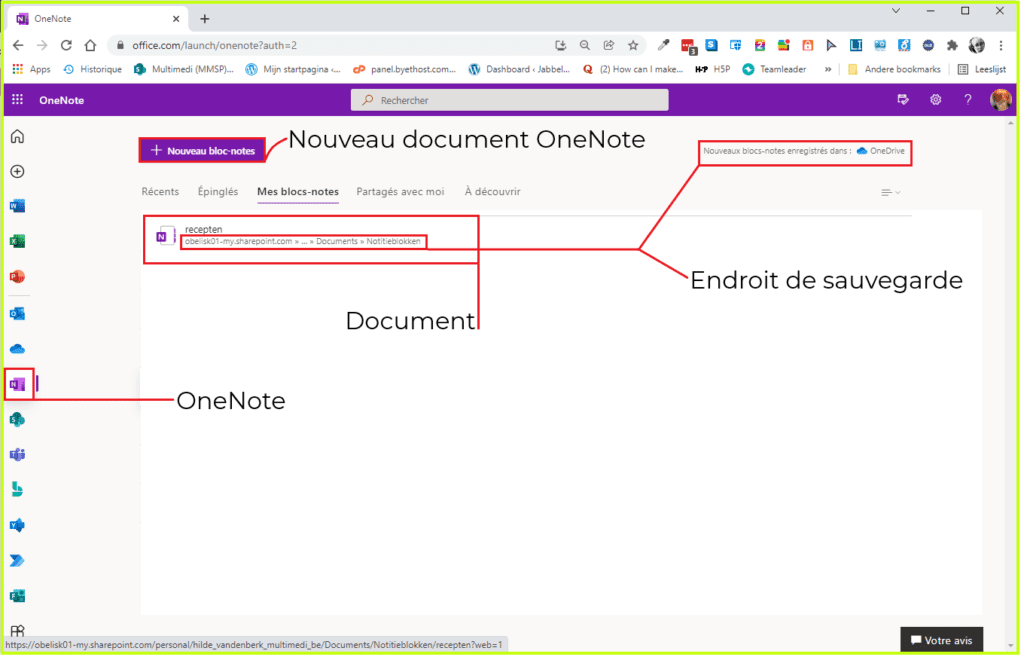Open the Andere bookmarks folder

pos(894,69)
